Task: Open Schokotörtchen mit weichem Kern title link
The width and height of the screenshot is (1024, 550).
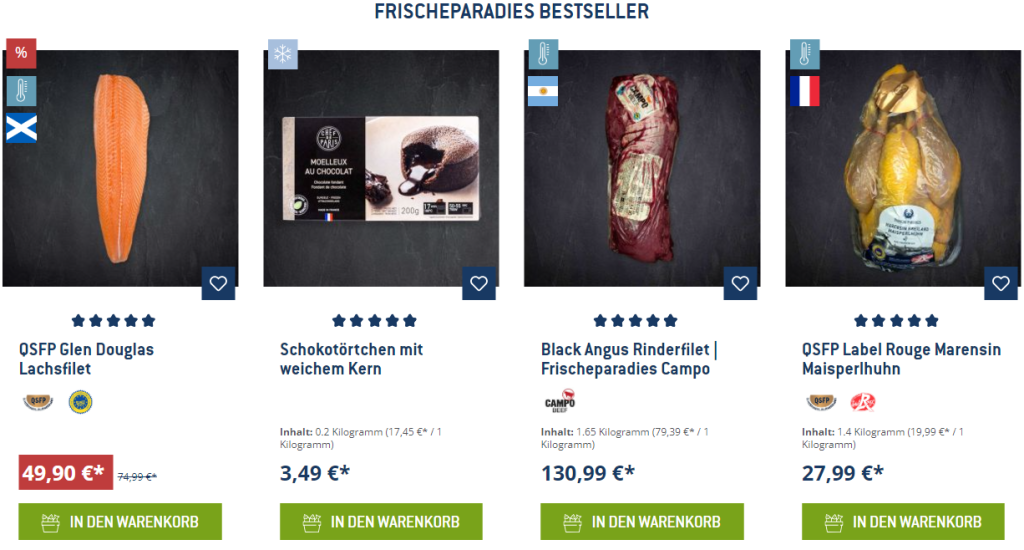Action: pyautogui.click(x=351, y=359)
